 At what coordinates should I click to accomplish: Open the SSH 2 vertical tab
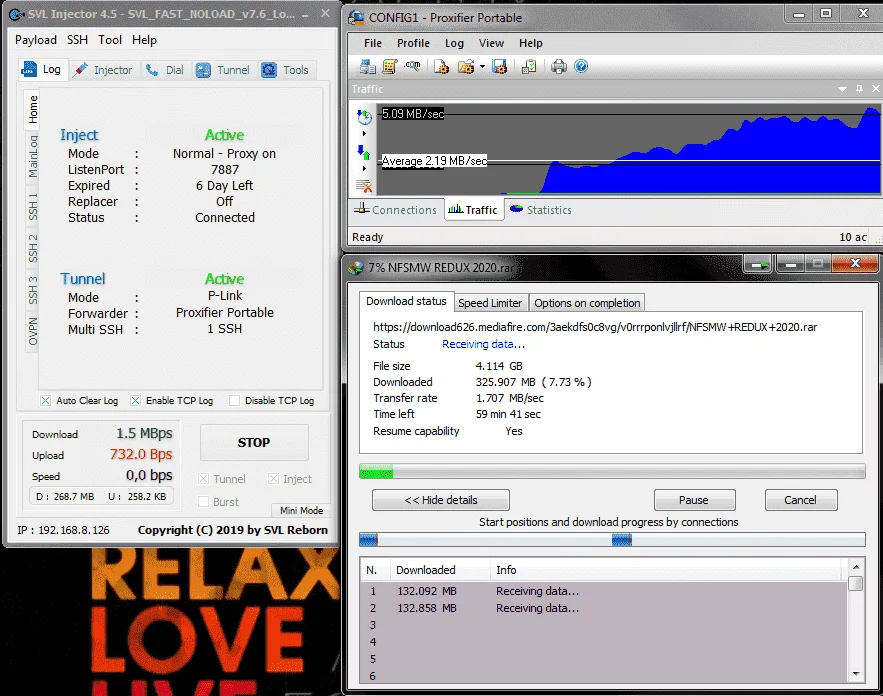[33, 248]
